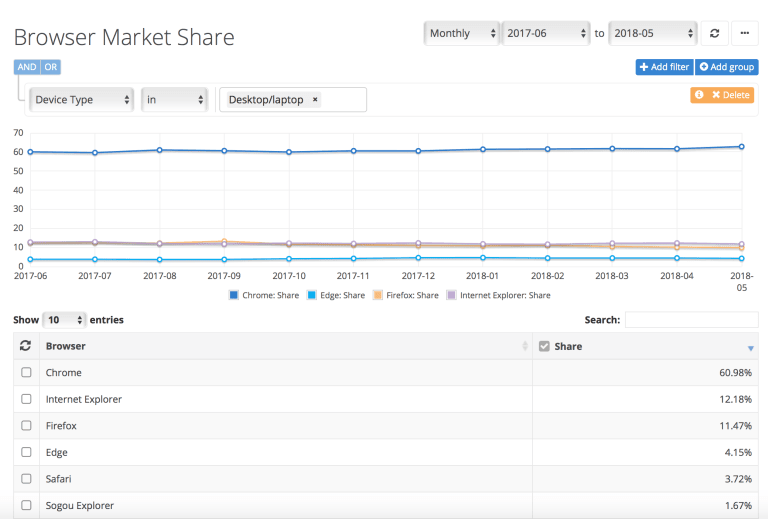Screen dimensions: 768x519
Task: Click the 4.15% Edge share value
Action: coord(738,452)
